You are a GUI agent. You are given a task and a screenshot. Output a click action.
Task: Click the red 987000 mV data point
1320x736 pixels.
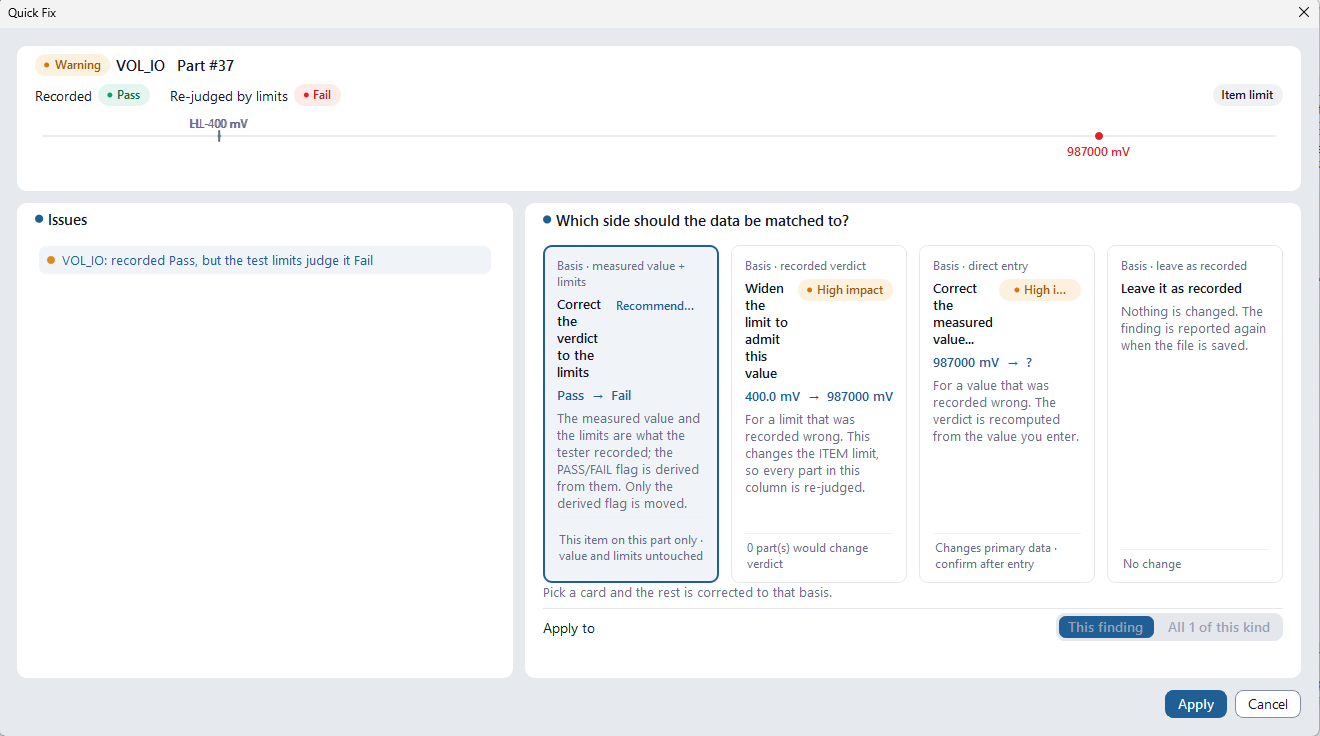point(1098,136)
